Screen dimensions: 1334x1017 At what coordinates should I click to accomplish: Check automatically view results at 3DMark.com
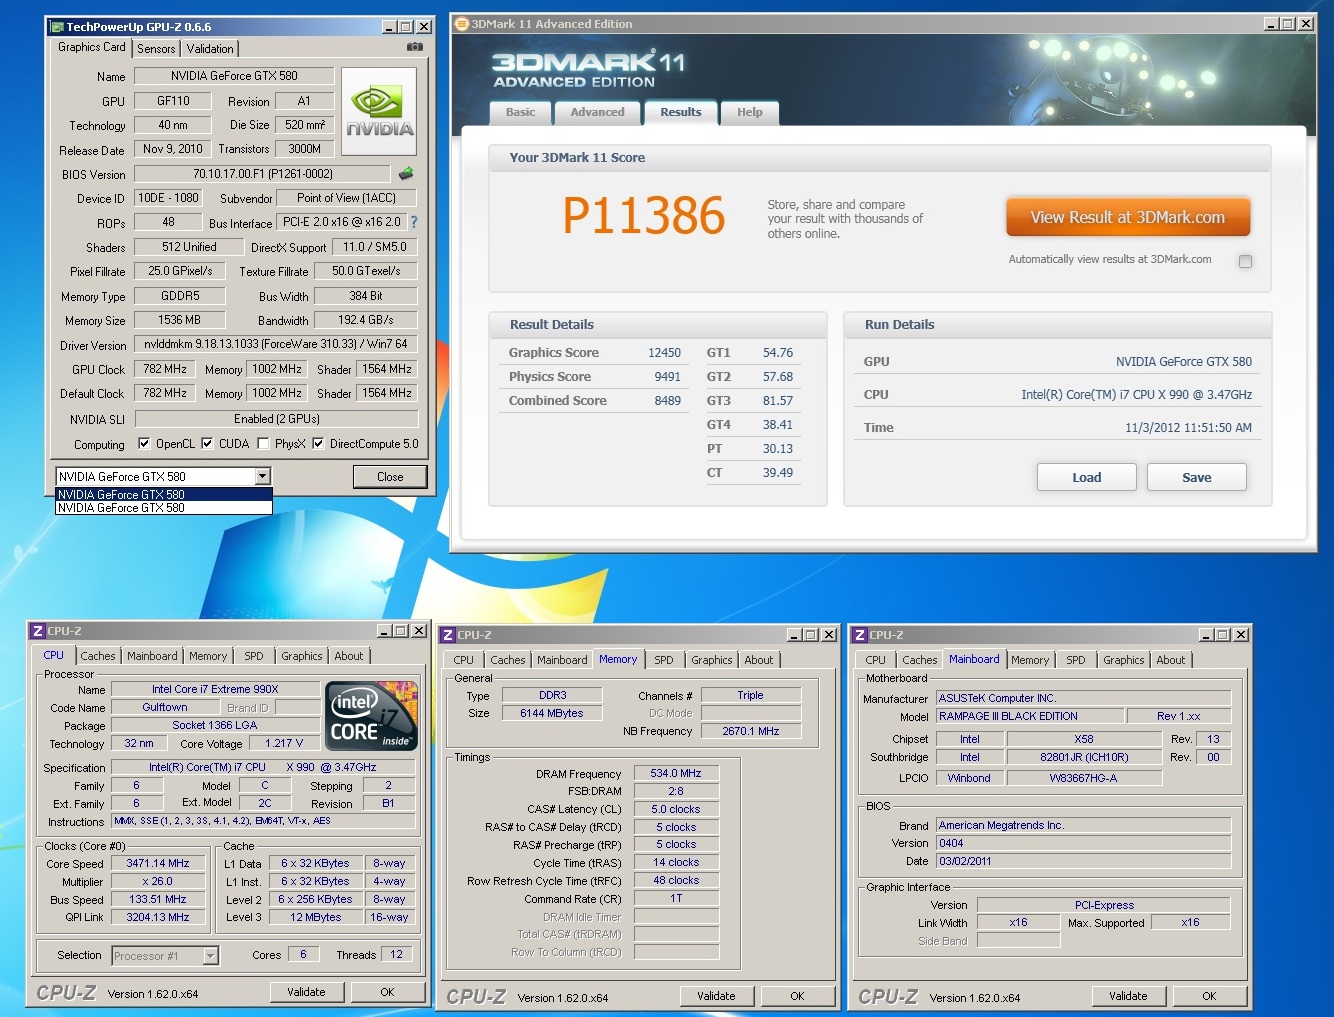[1245, 261]
